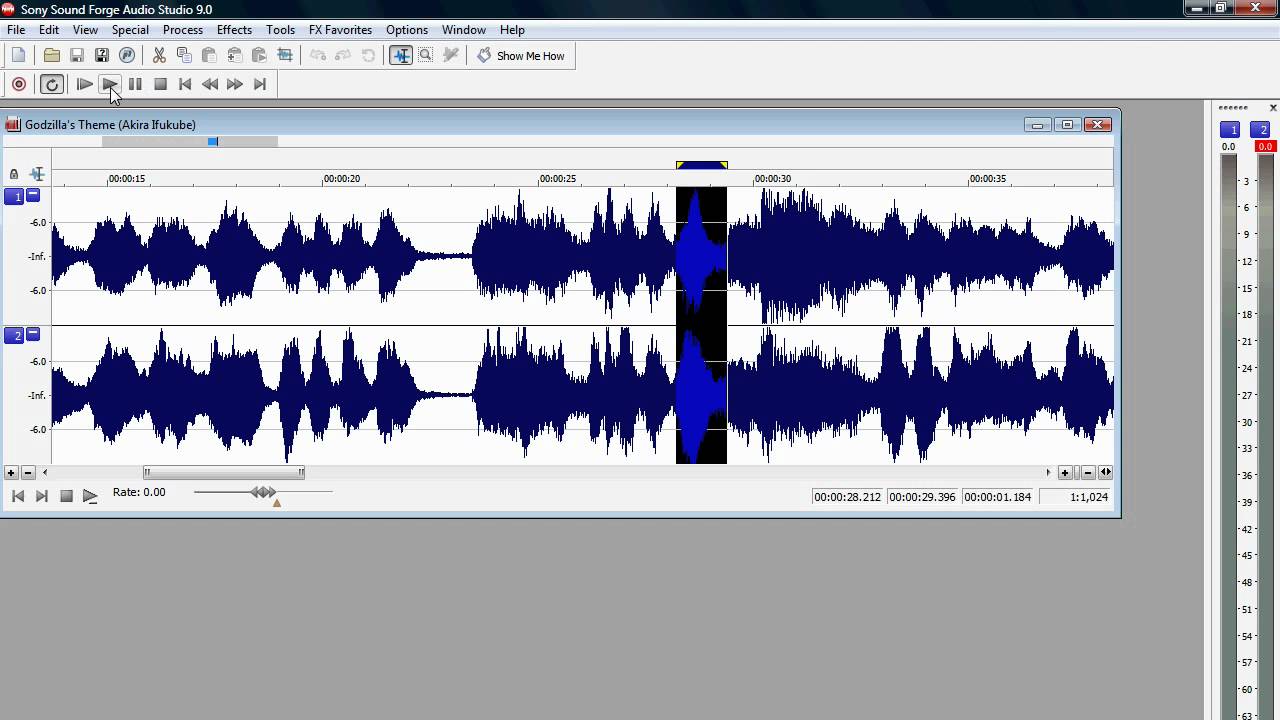The width and height of the screenshot is (1280, 720).
Task: Toggle Loop Playback in the transport bar
Action: click(52, 85)
